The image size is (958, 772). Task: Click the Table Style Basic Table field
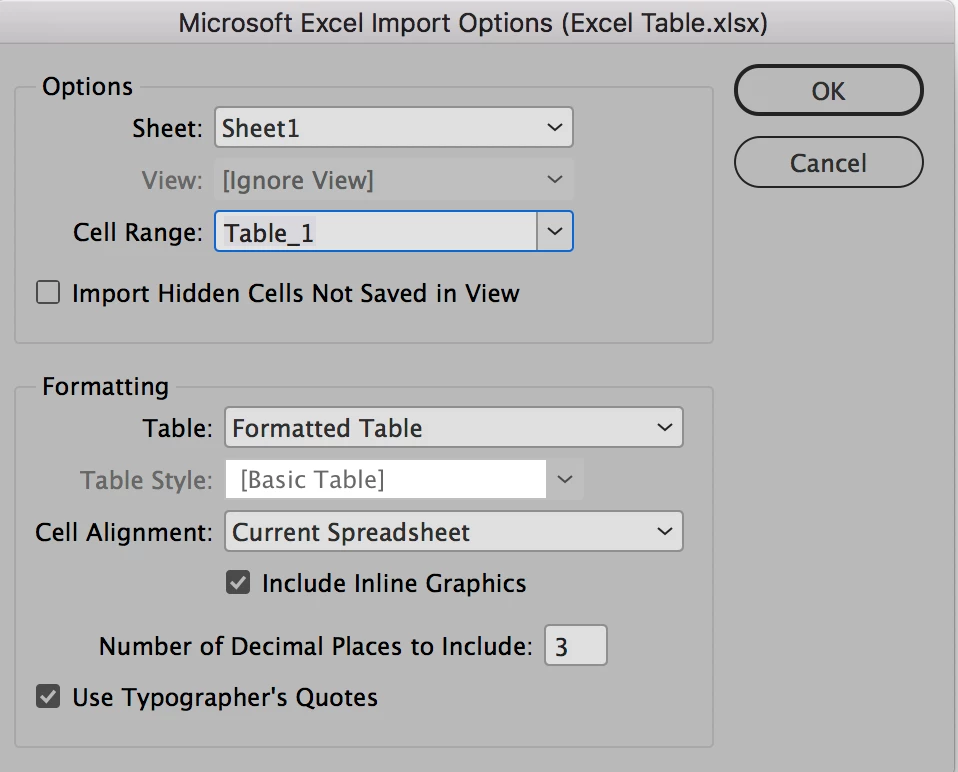(x=386, y=480)
